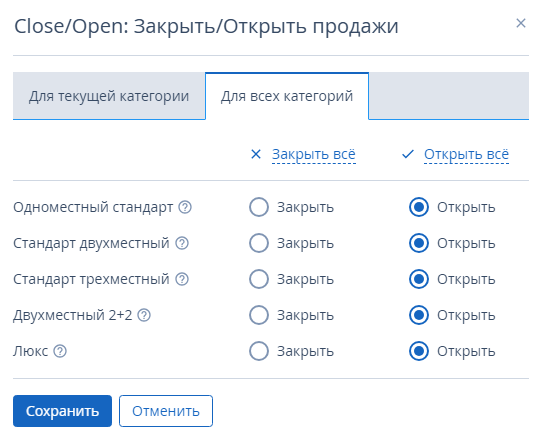Switch to Для всех категорий tab
Screen dimensions: 542x440
click(287, 96)
